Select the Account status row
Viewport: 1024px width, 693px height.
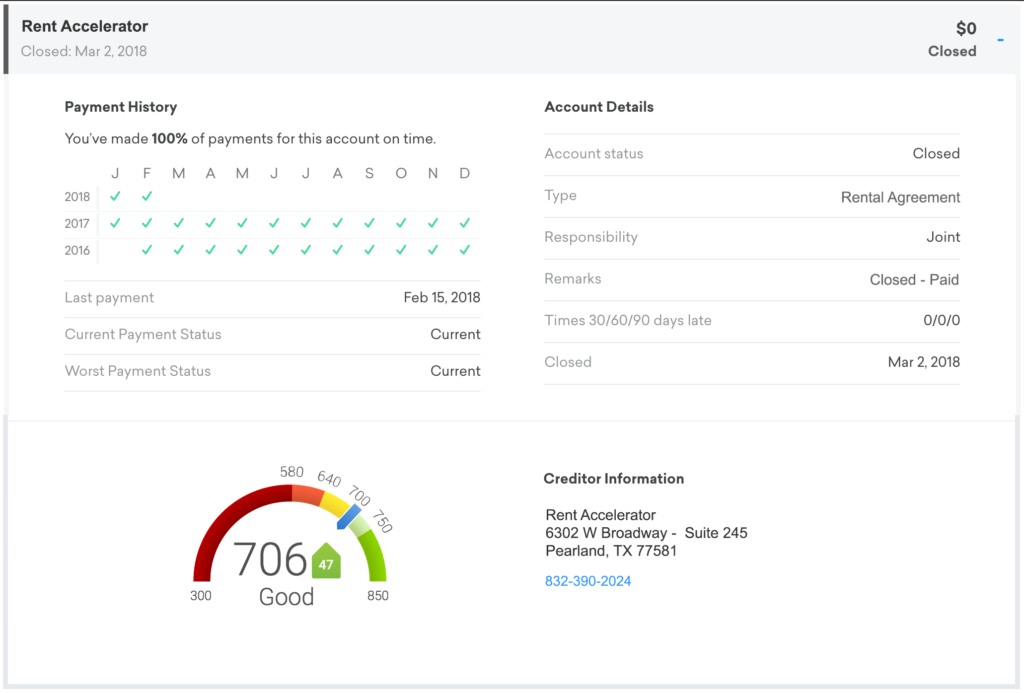751,154
